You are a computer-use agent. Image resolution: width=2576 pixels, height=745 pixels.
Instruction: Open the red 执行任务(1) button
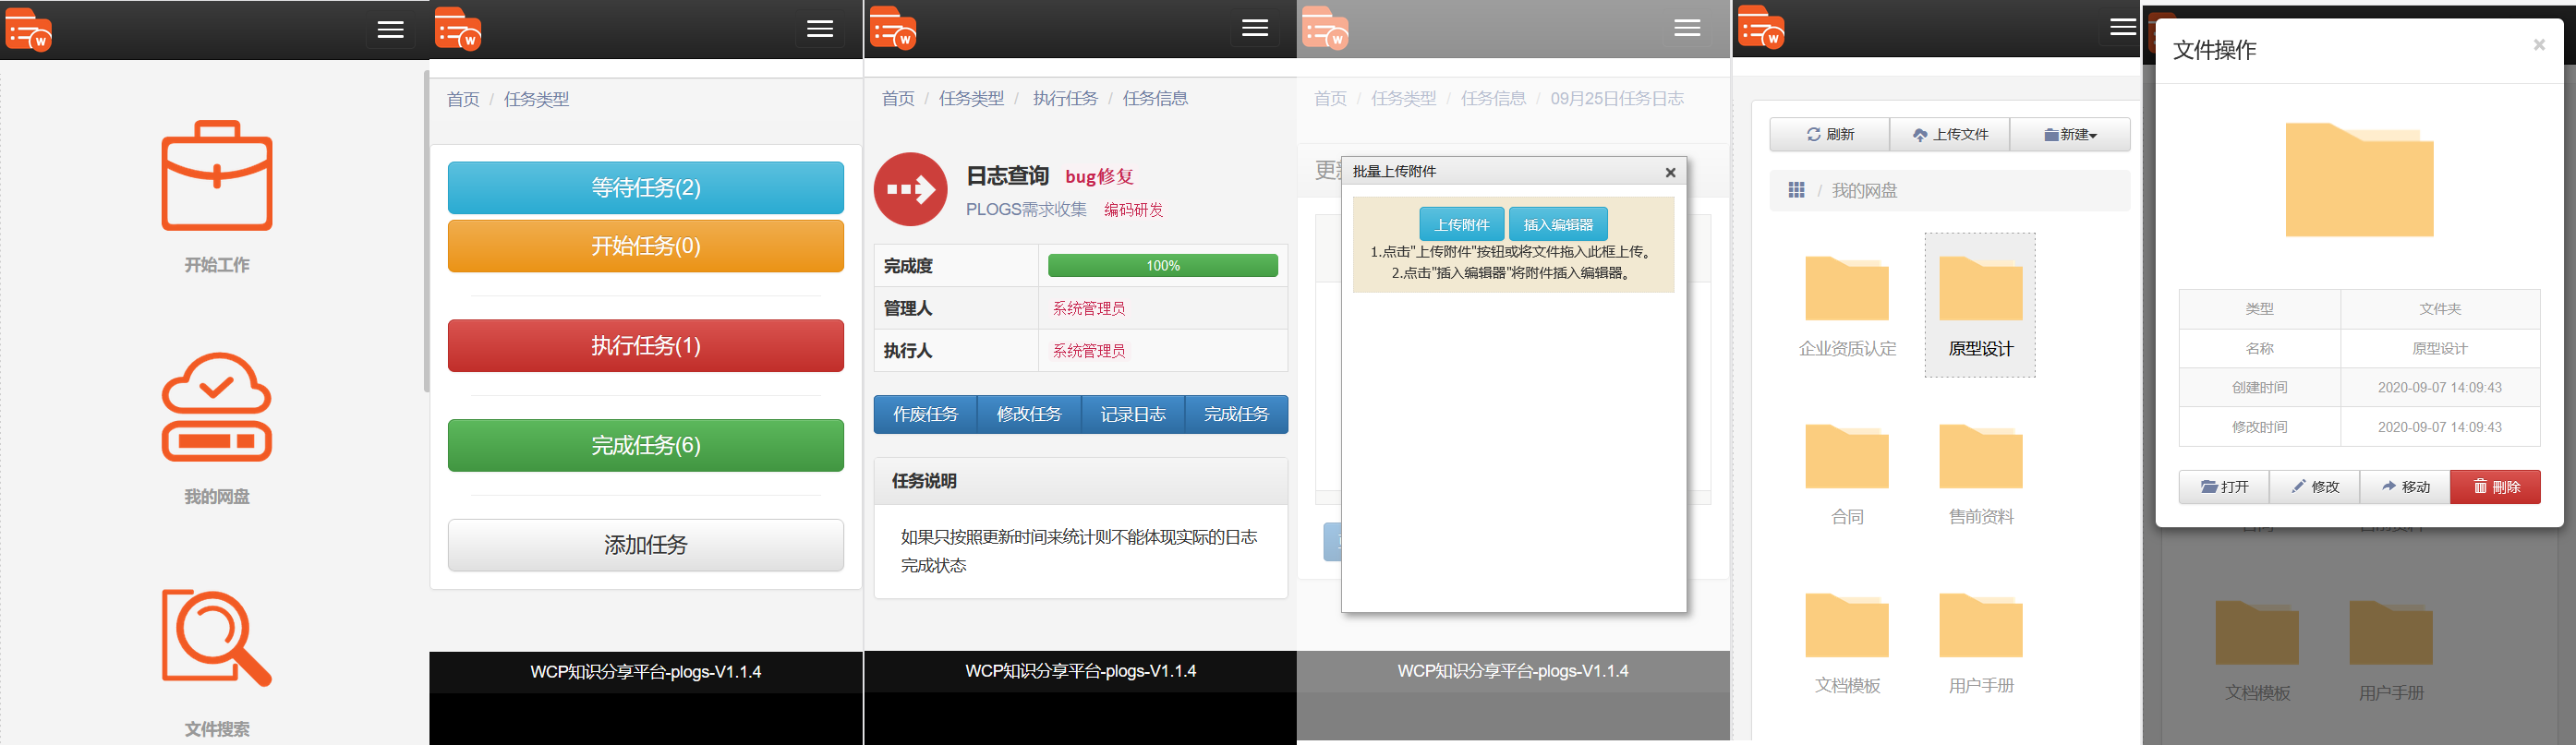[x=646, y=346]
